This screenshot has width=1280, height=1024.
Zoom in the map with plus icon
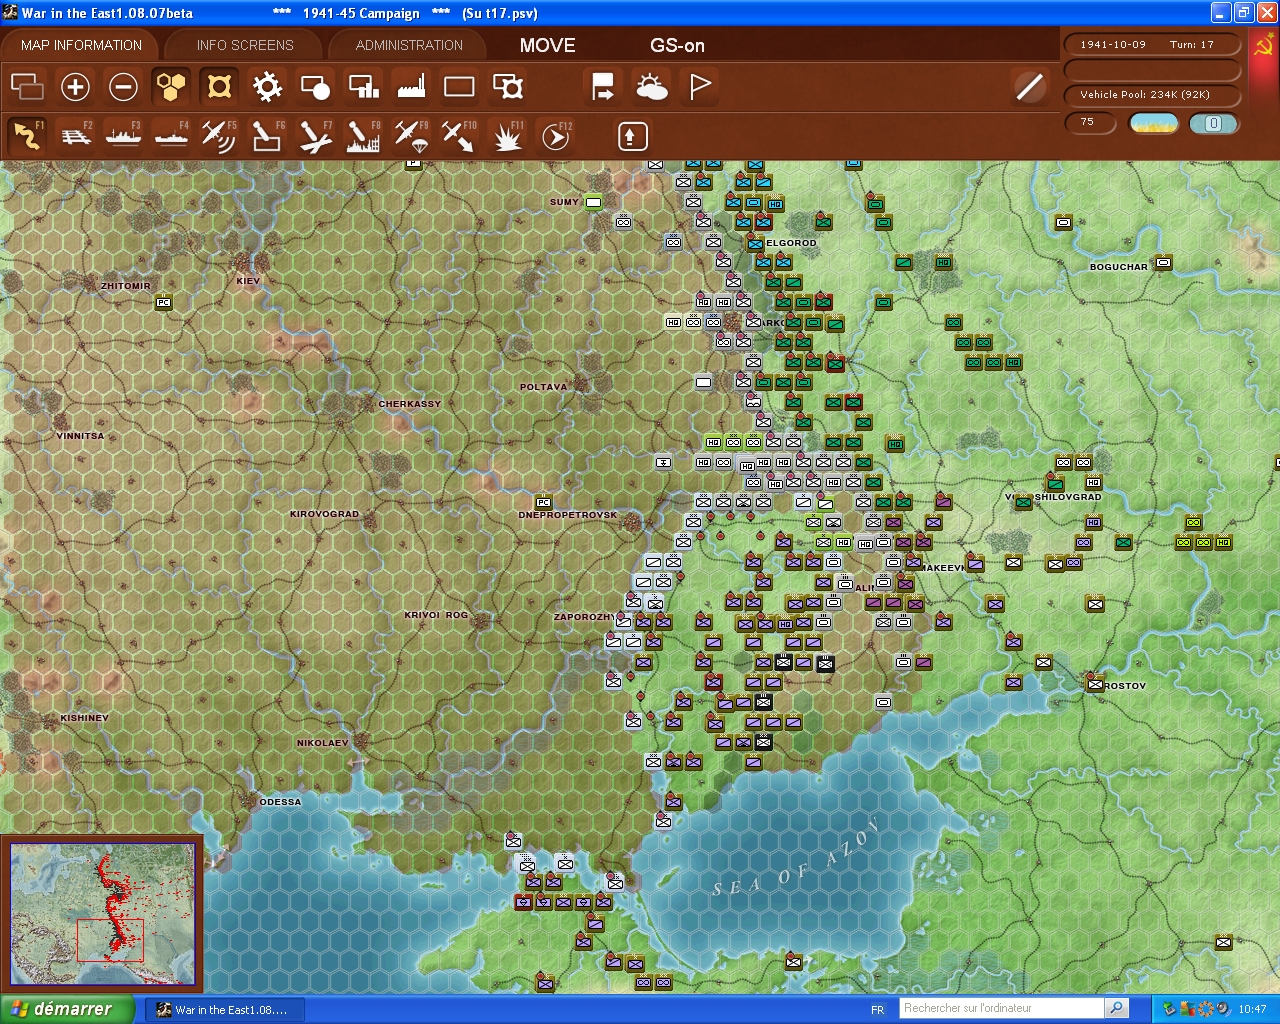click(x=75, y=87)
